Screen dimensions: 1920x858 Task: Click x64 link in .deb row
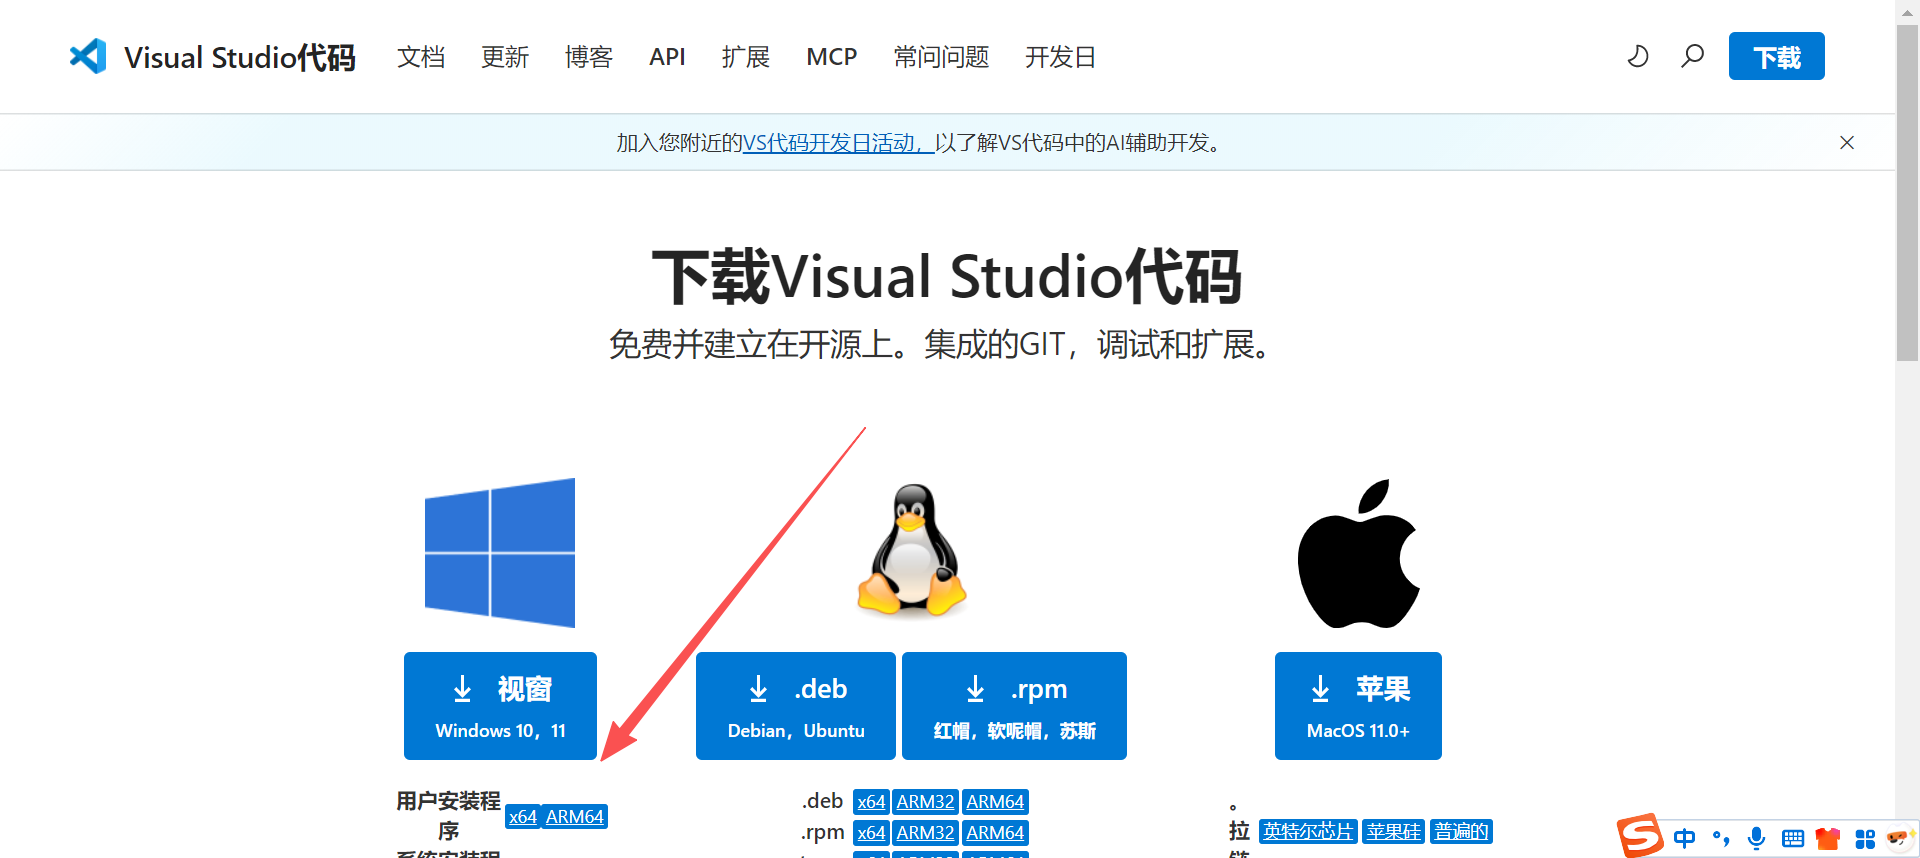(x=871, y=802)
